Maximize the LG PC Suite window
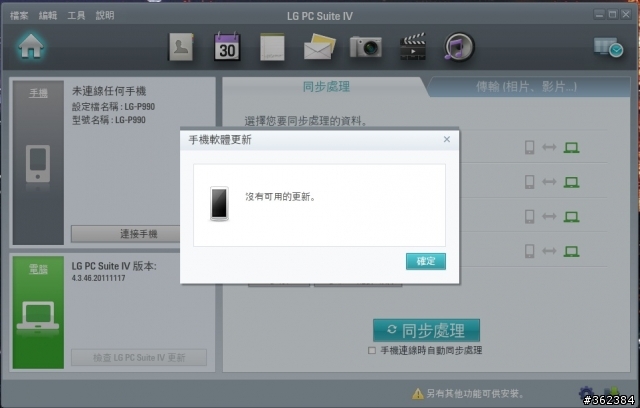Image resolution: width=640 pixels, height=408 pixels. click(612, 15)
